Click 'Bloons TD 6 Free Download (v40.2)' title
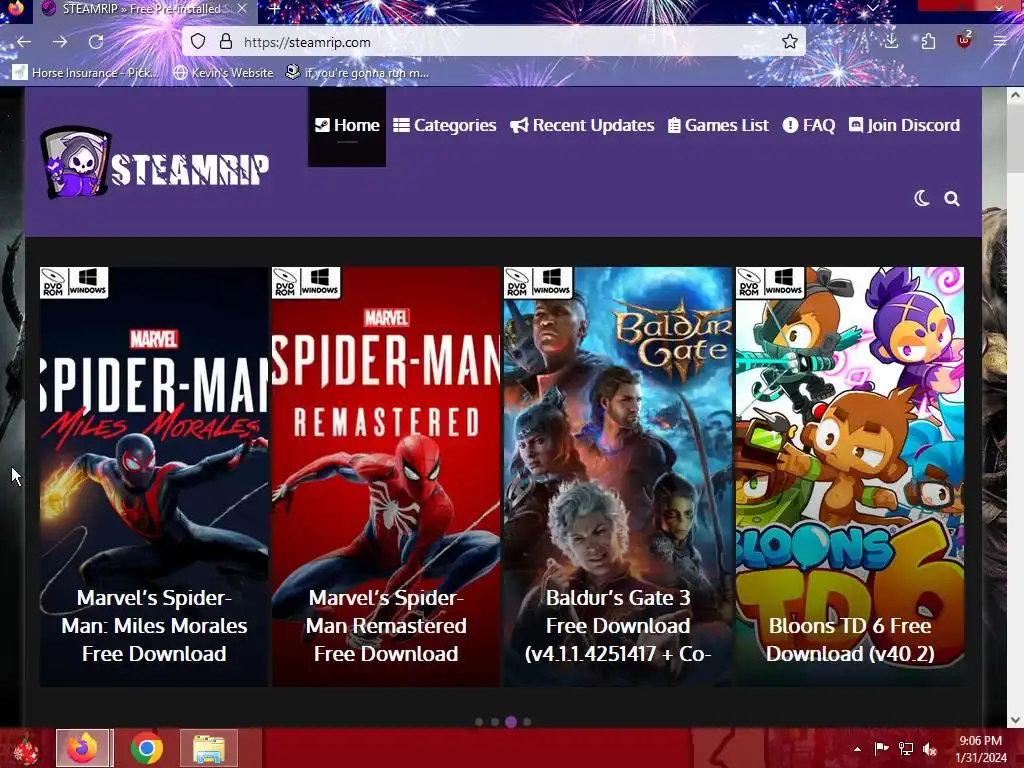 coord(850,639)
